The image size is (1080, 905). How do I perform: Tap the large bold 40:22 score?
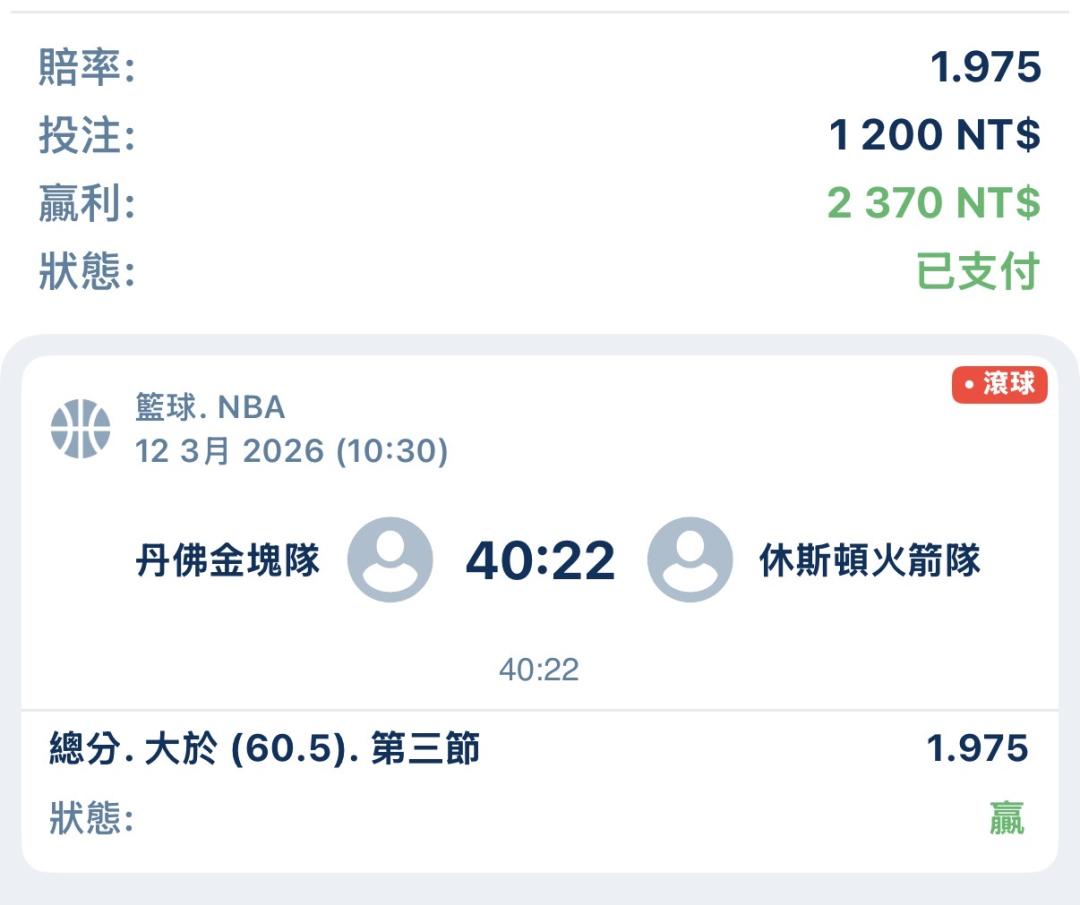tap(540, 561)
